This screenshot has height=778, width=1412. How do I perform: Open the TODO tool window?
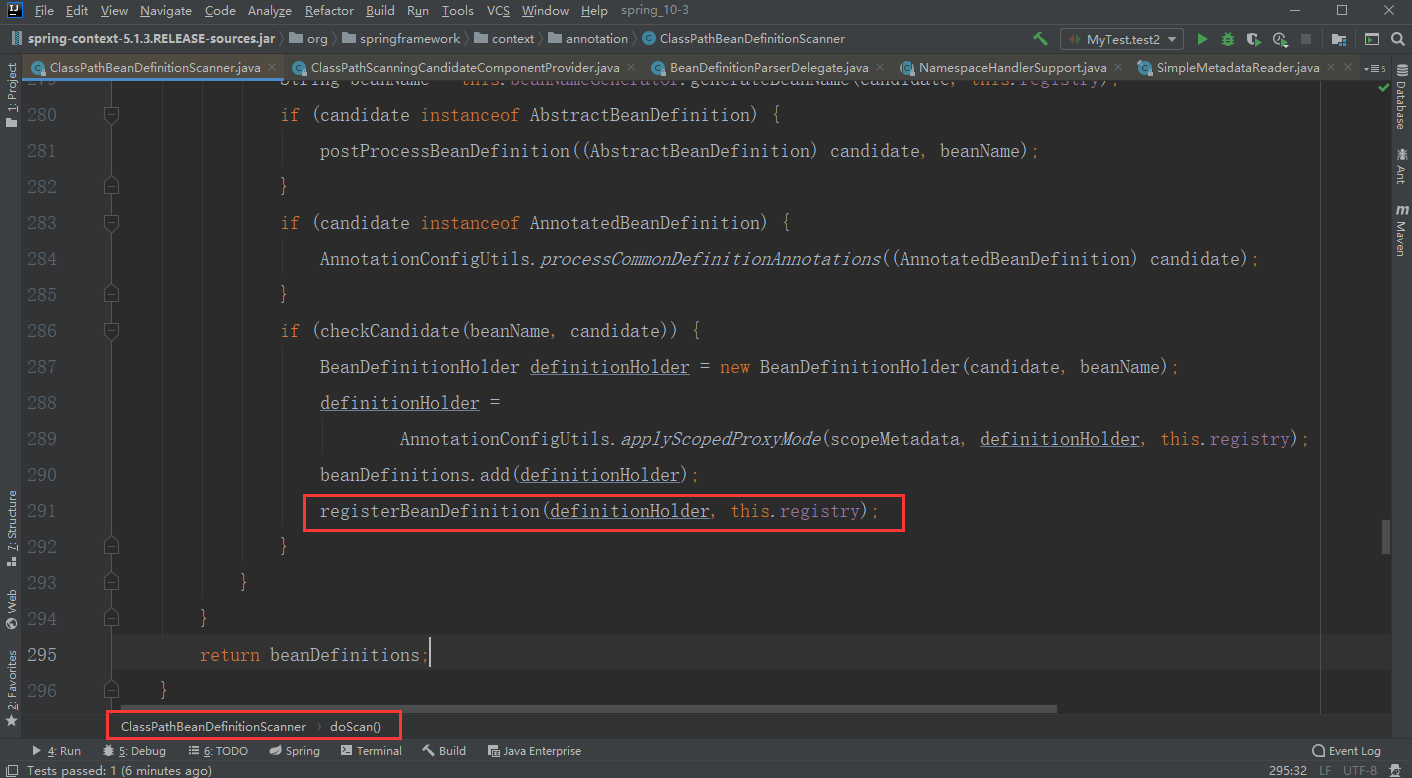(218, 751)
